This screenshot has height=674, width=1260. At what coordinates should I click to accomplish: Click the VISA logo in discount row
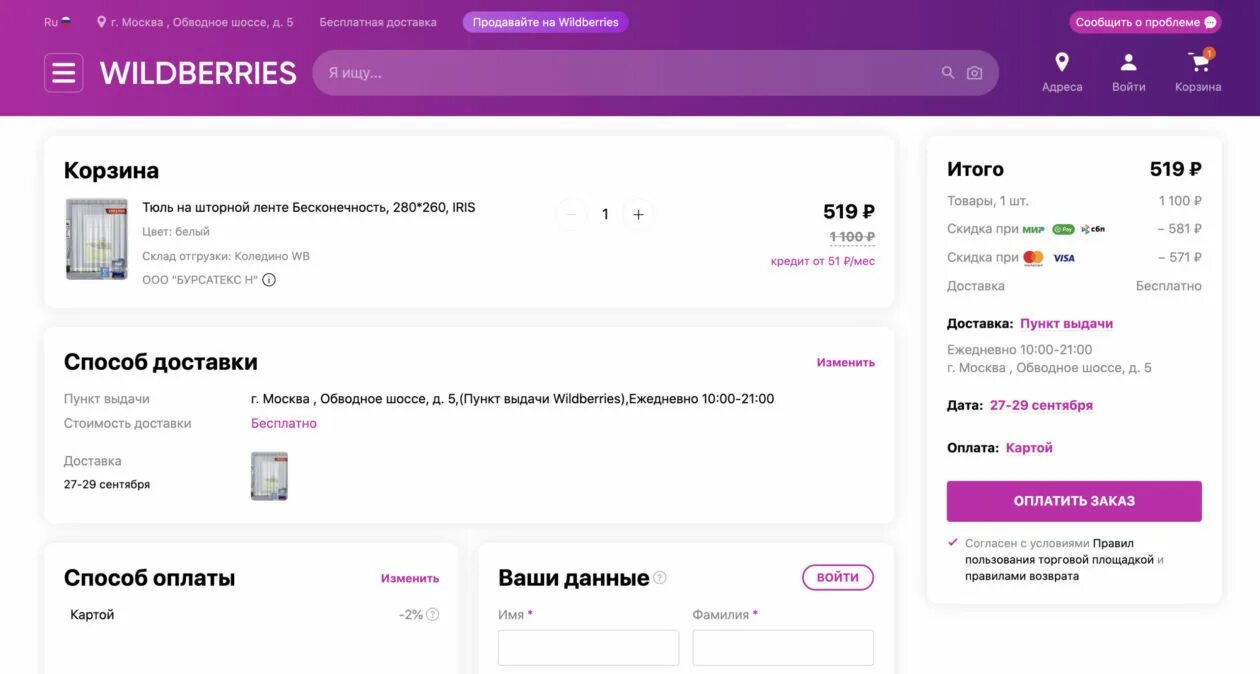point(1064,258)
